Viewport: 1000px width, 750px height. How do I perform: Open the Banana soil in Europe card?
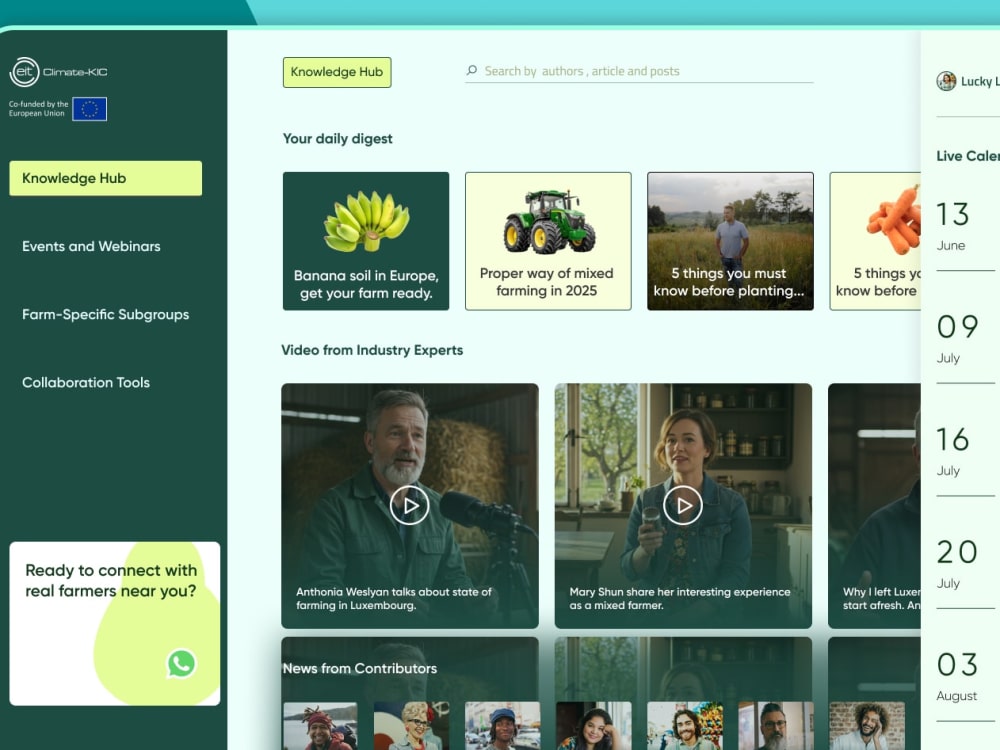point(366,241)
